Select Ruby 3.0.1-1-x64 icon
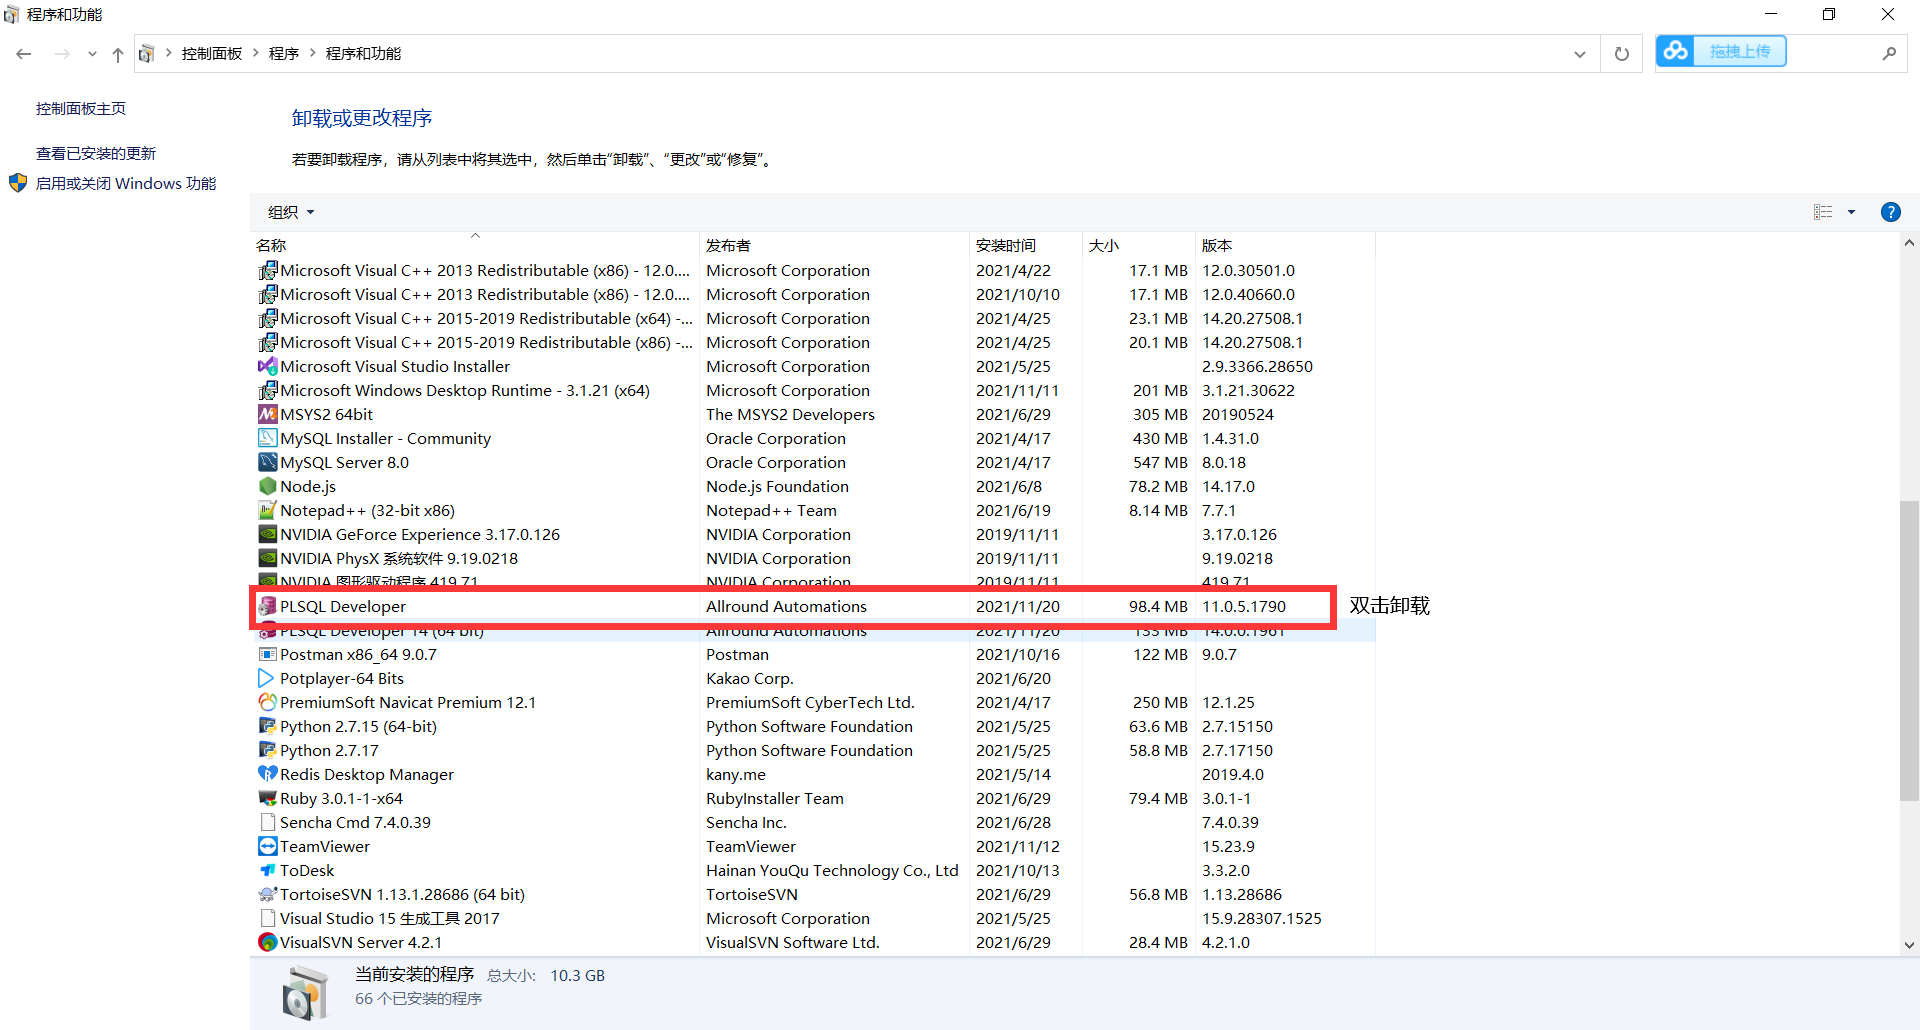The image size is (1920, 1030). pos(267,798)
